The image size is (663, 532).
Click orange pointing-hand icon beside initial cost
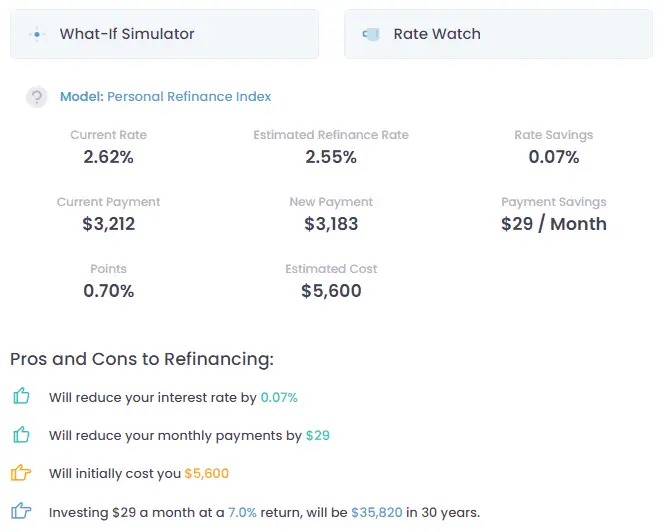[21, 473]
